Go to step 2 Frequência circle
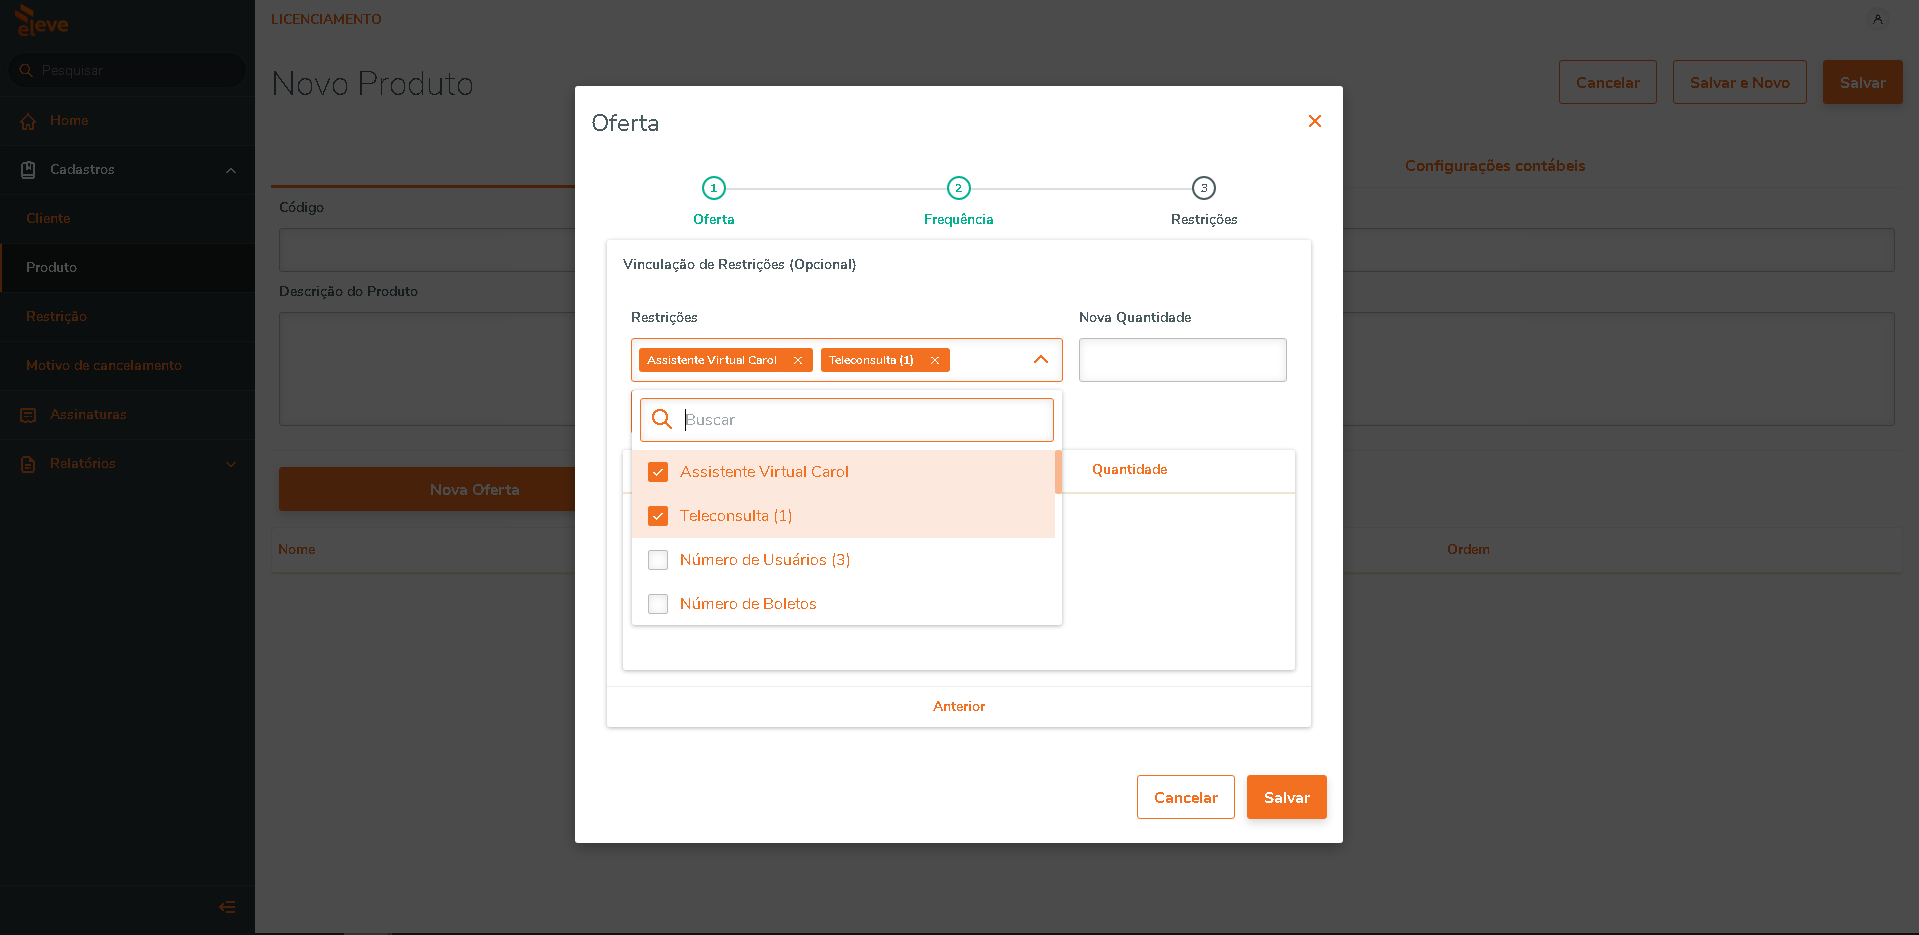The height and width of the screenshot is (935, 1919). click(x=958, y=188)
